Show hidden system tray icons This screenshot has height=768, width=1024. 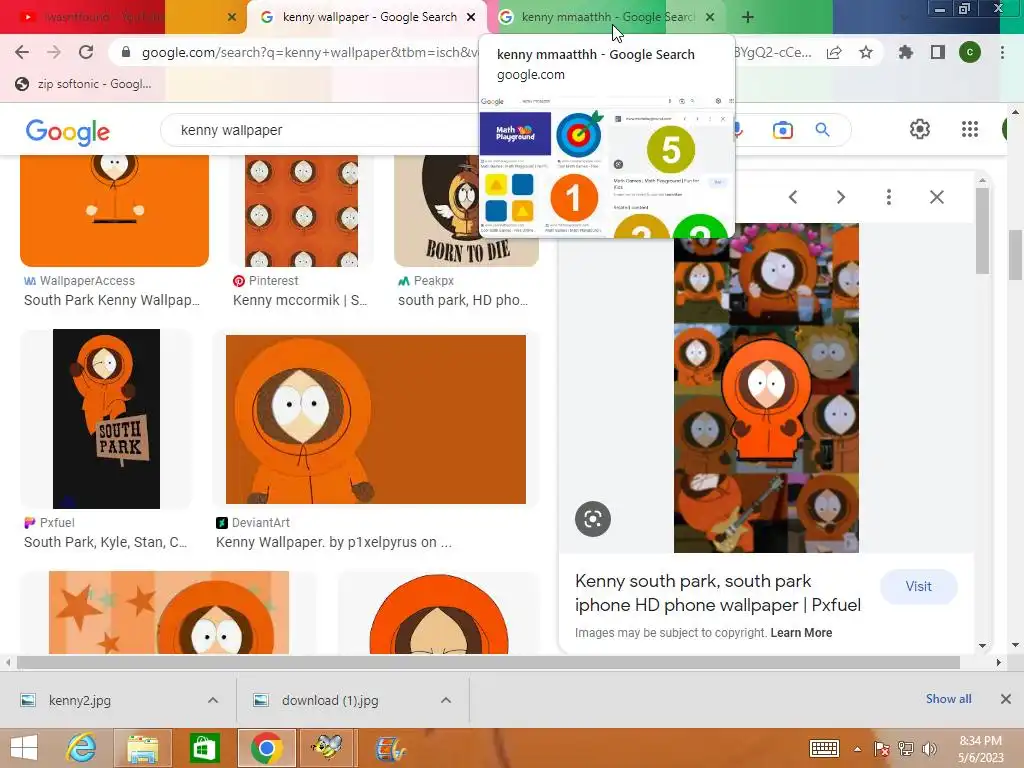pyautogui.click(x=857, y=750)
